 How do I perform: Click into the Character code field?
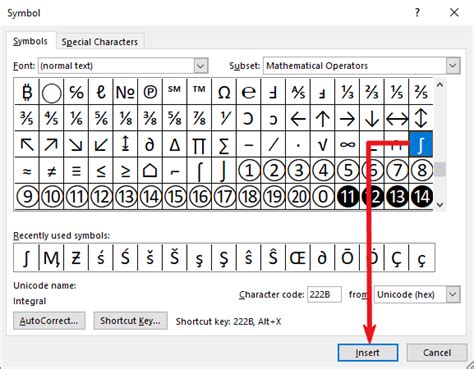324,294
